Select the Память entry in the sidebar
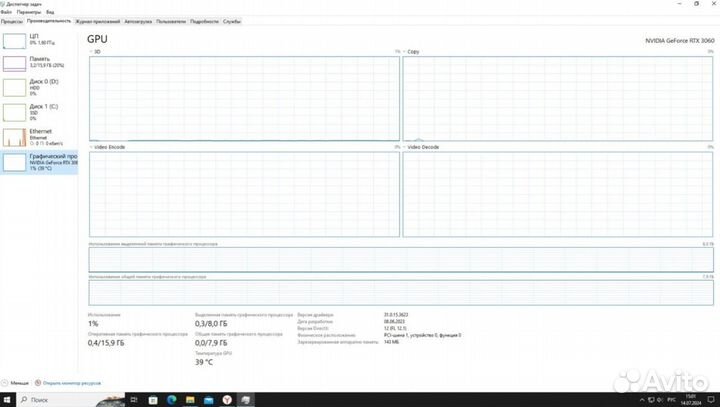Screen dimensions: 720x407 click(39, 63)
